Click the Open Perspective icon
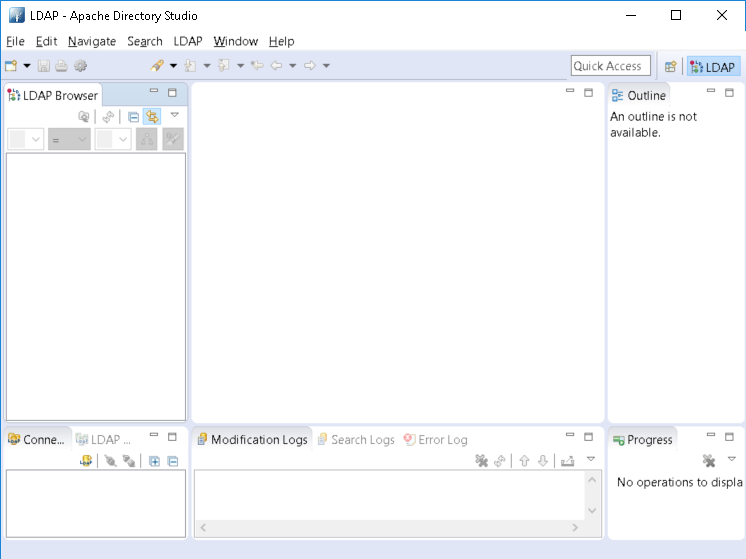 (670, 67)
